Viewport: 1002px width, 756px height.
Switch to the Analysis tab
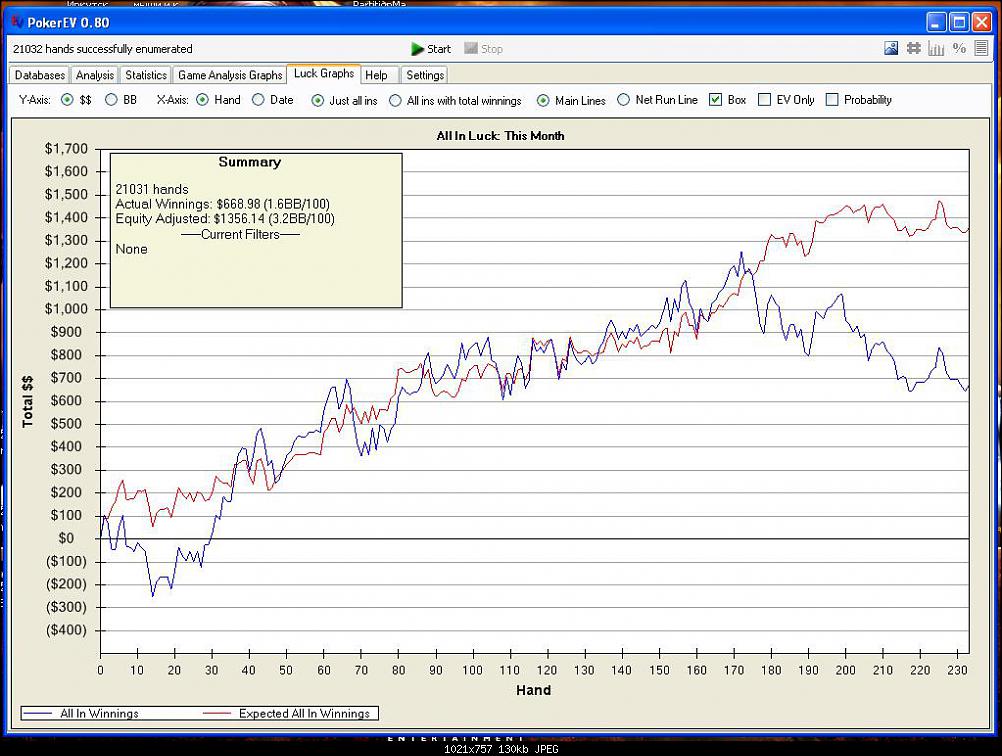(95, 75)
